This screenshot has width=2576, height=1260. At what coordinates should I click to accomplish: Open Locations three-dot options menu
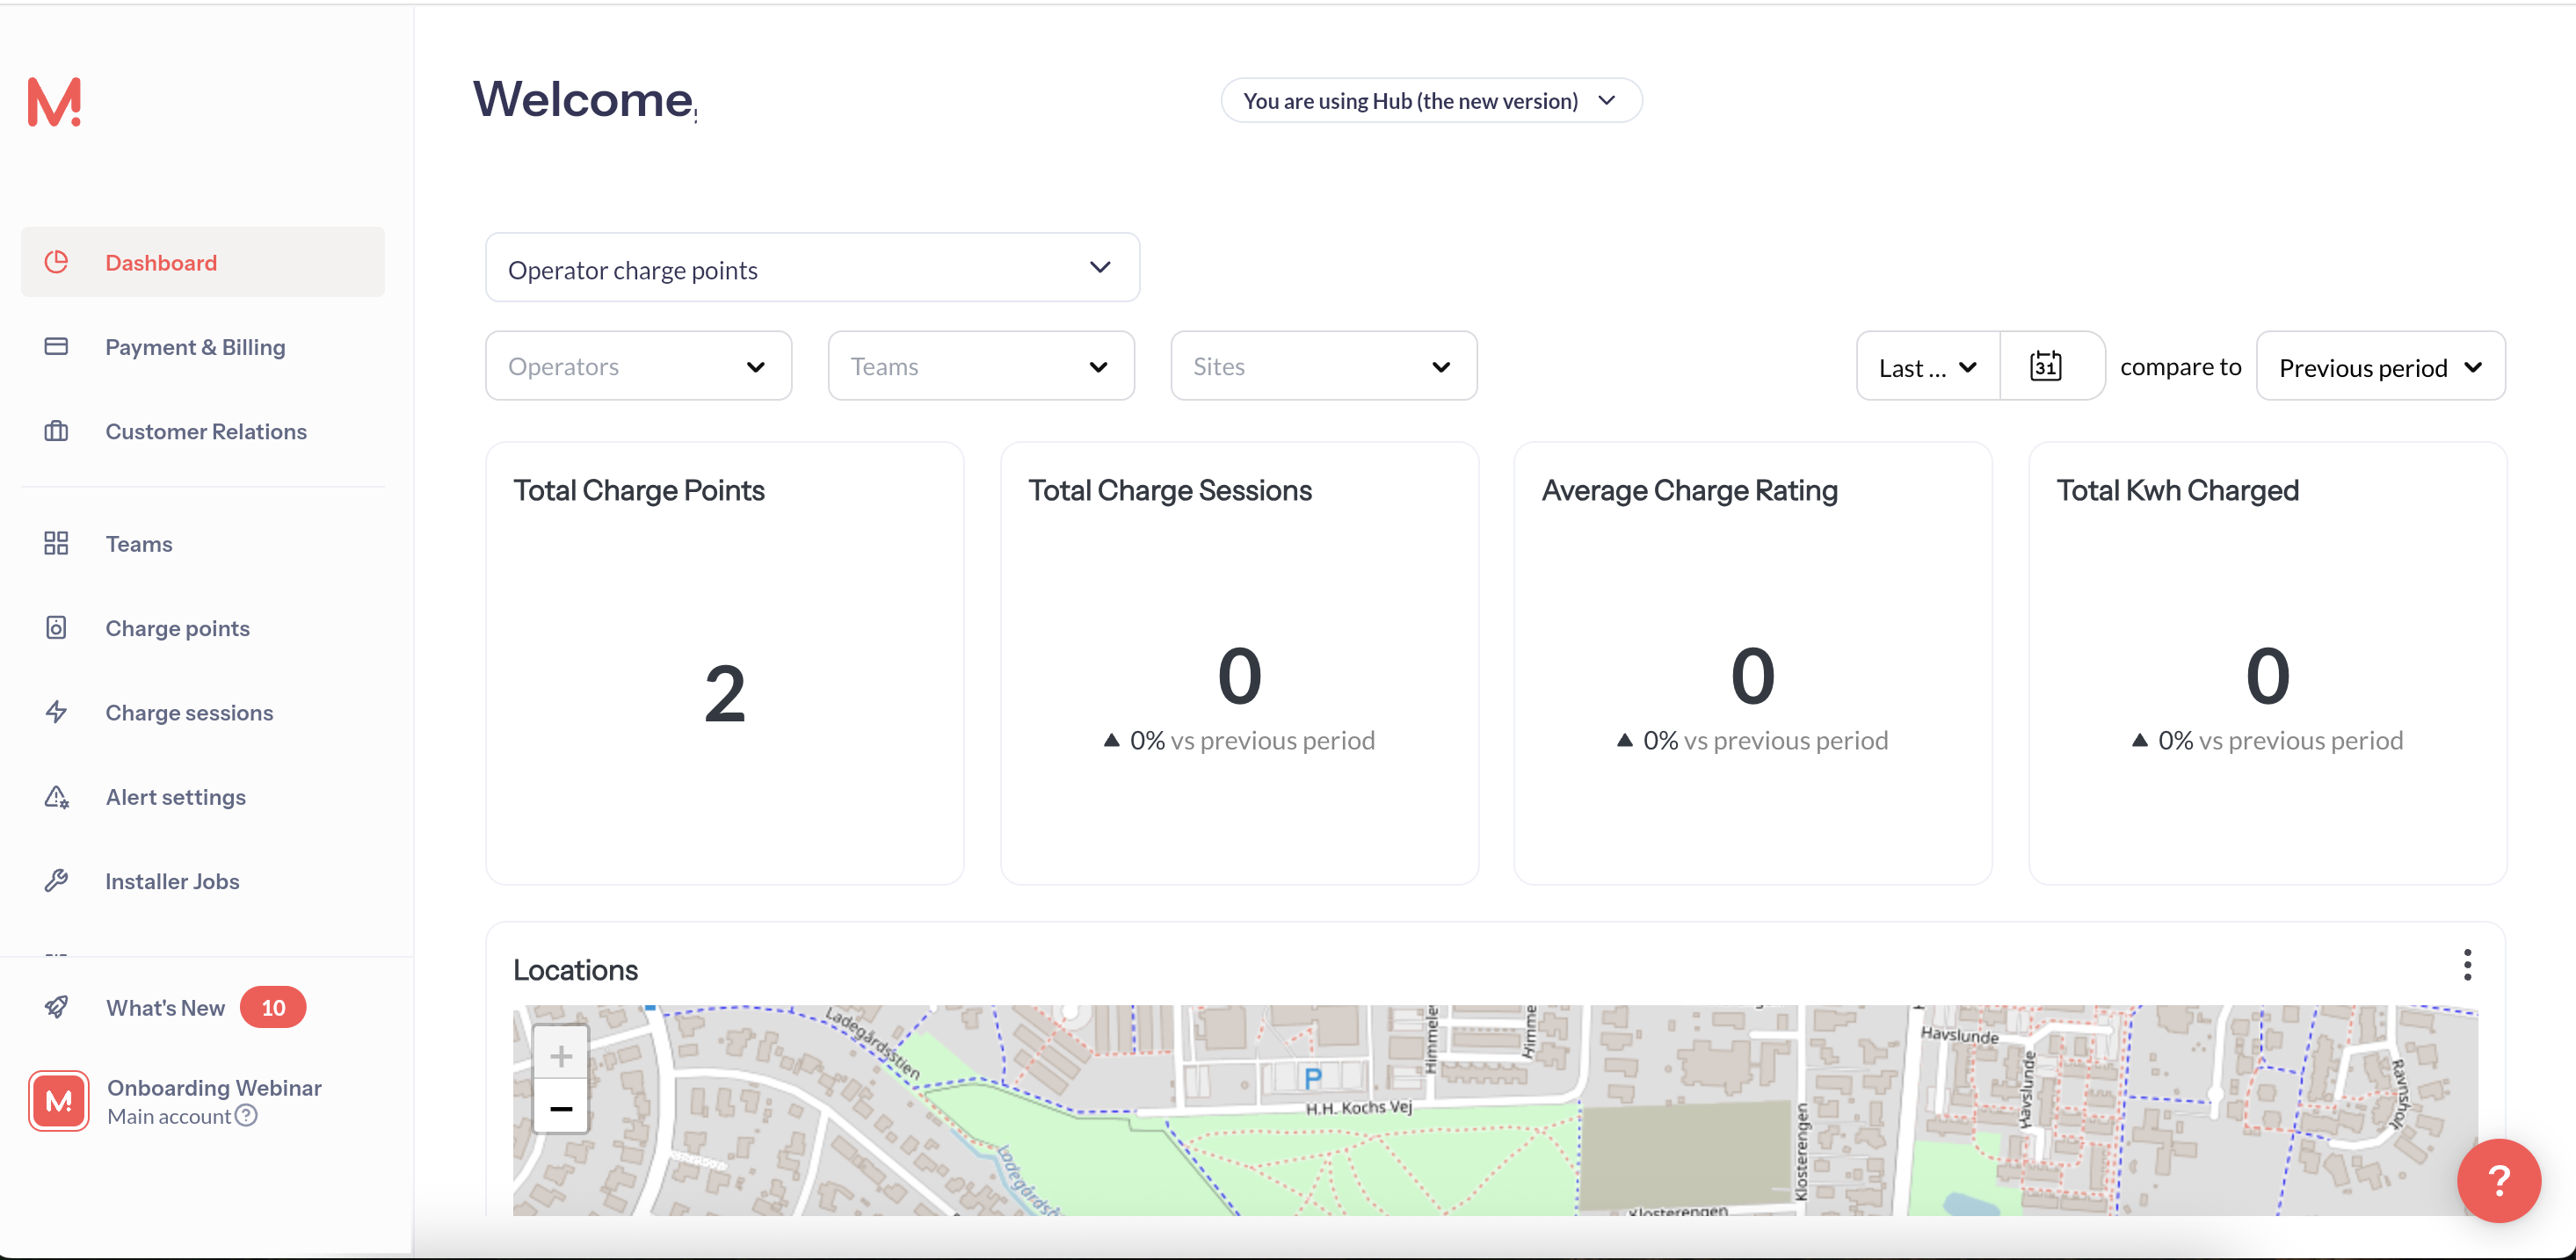(x=2467, y=965)
